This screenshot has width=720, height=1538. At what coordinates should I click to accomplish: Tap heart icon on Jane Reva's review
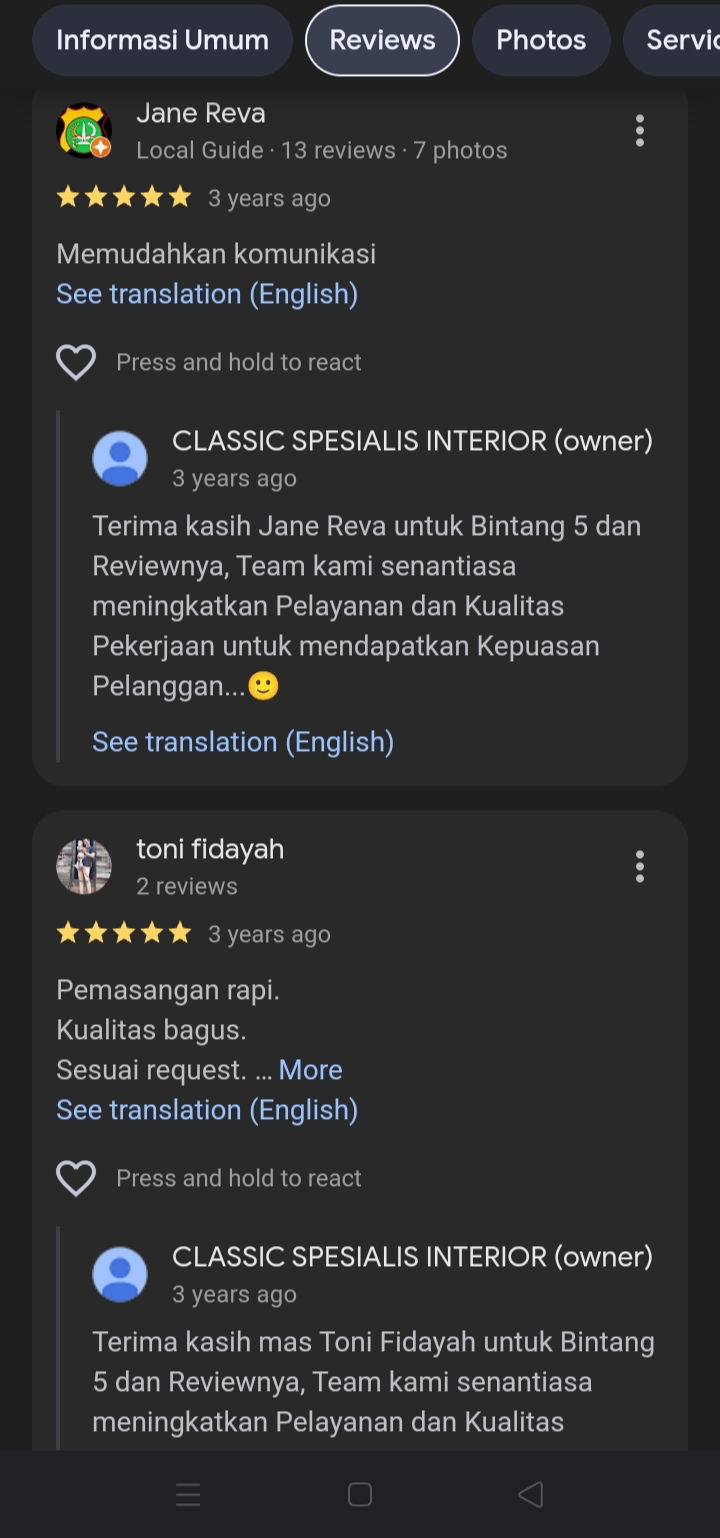click(x=76, y=362)
